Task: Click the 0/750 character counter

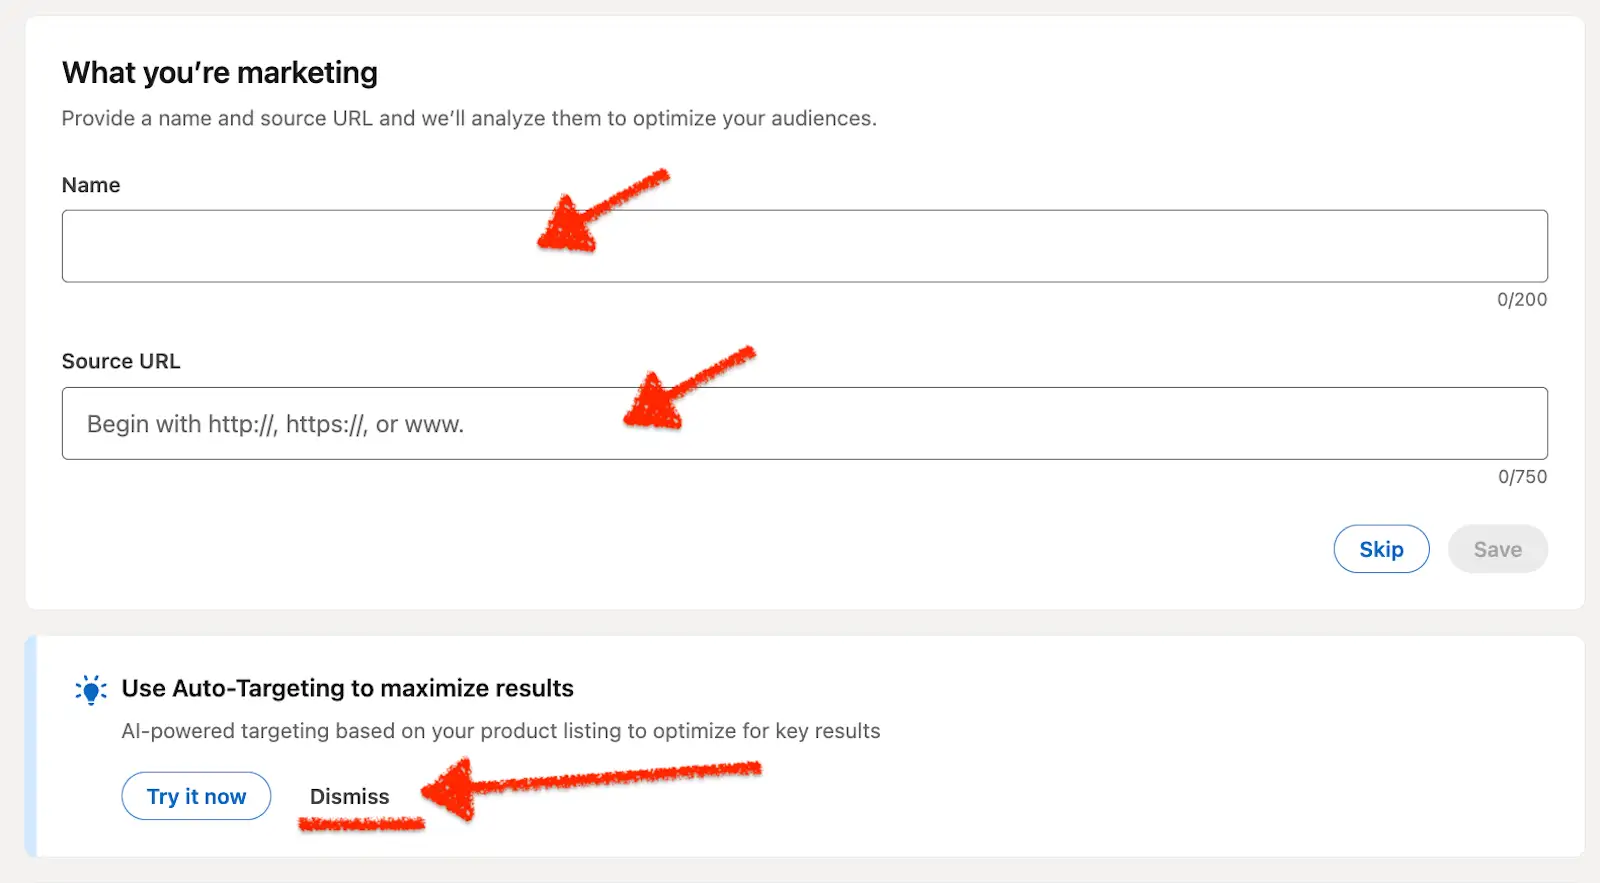Action: (1522, 477)
